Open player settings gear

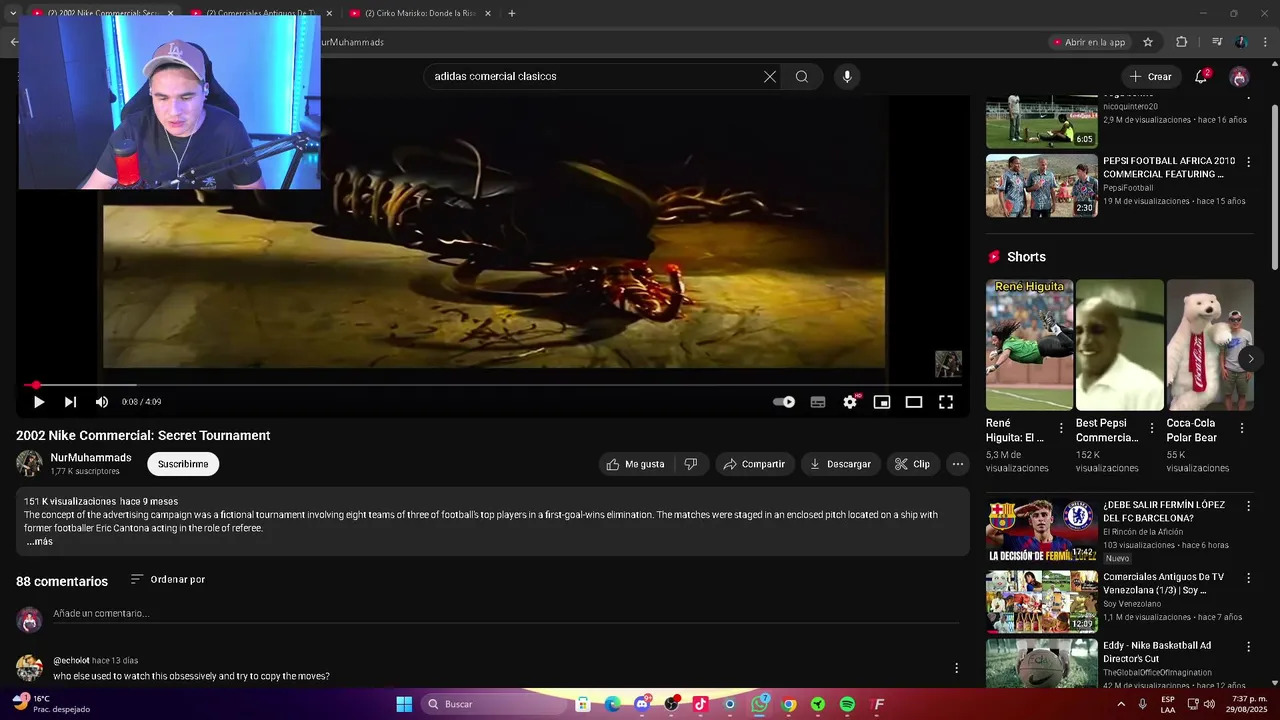850,402
